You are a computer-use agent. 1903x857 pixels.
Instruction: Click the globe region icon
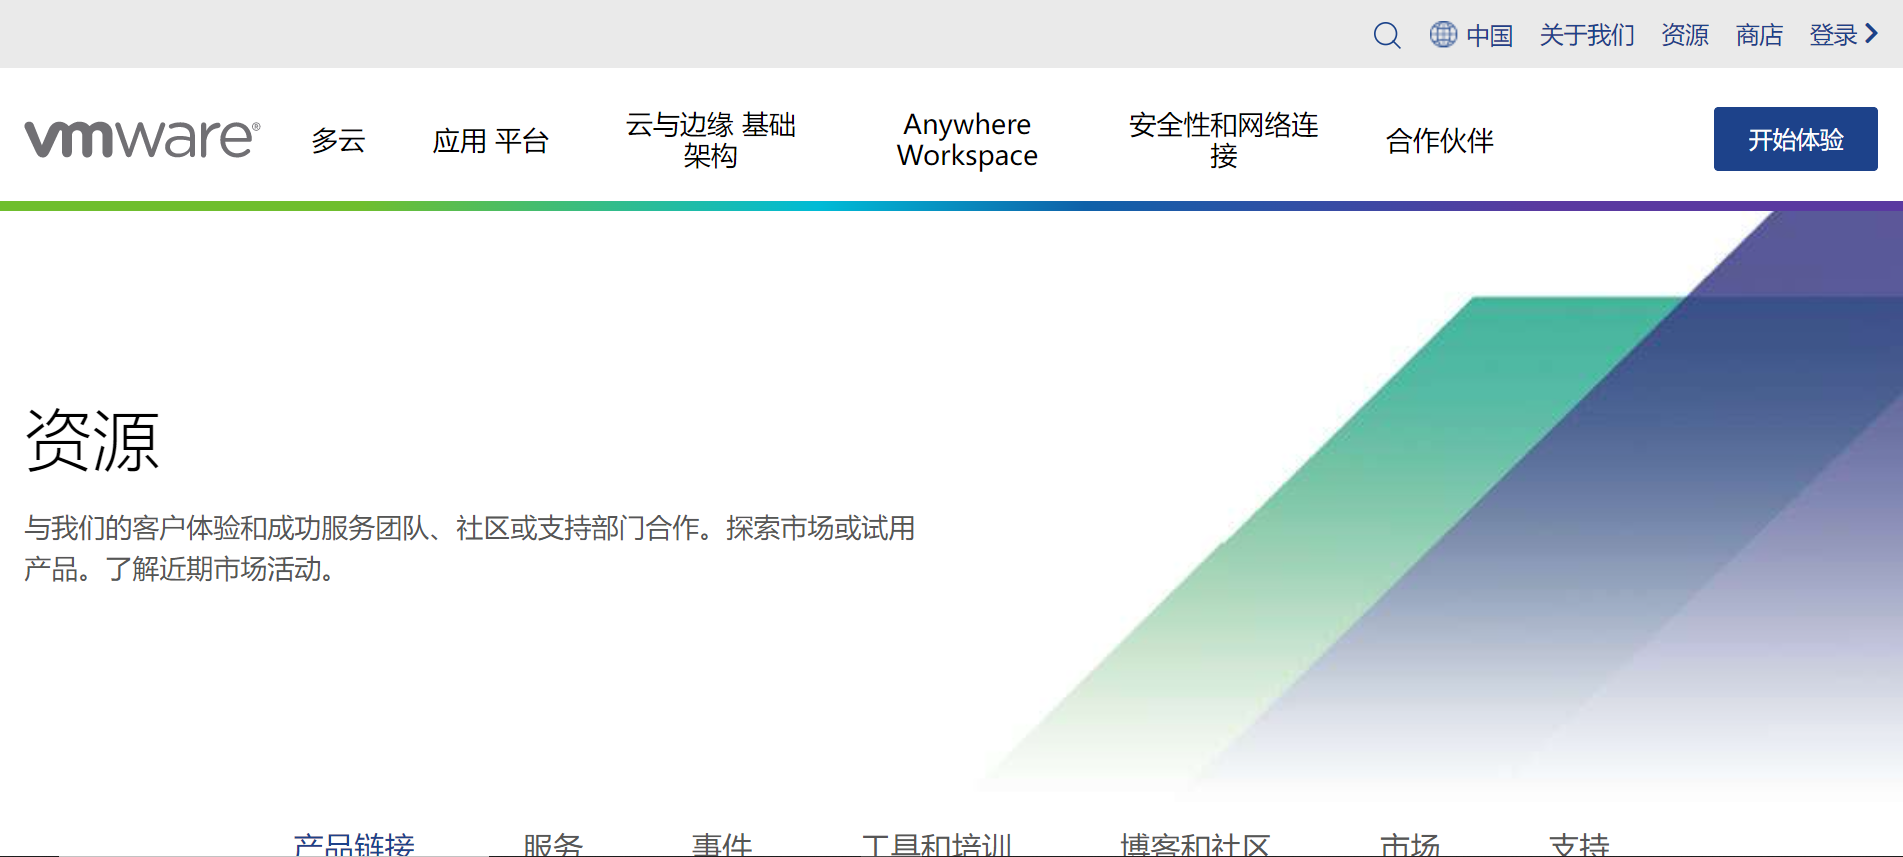tap(1443, 34)
